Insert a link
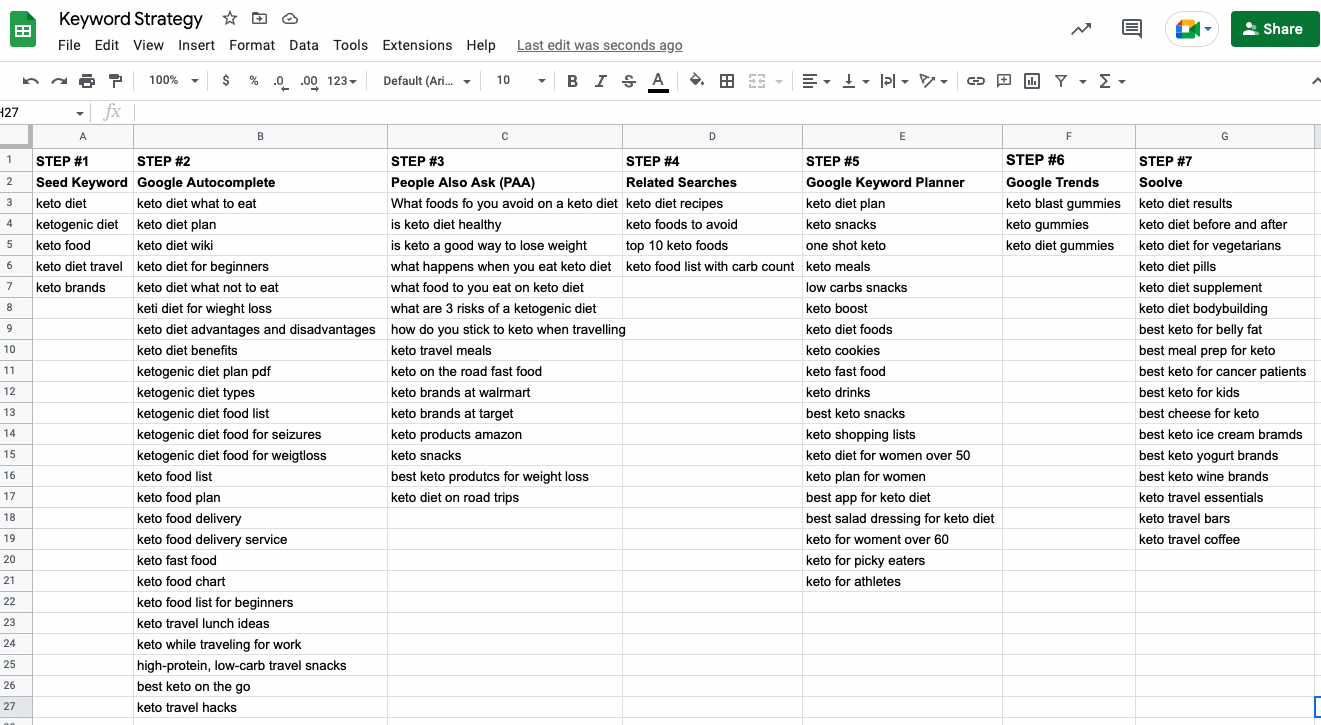1321x725 pixels. (x=976, y=81)
